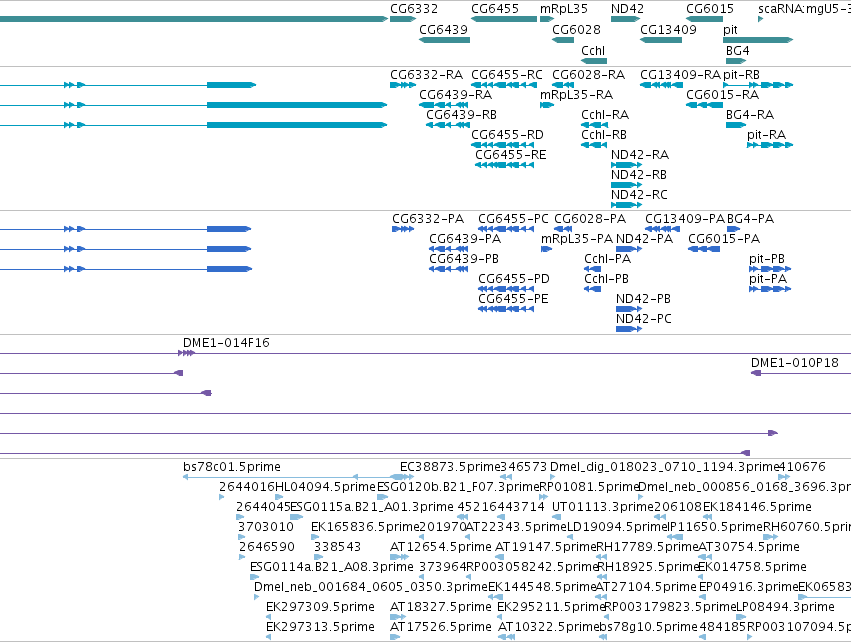Click the CG13409 gene label
Viewport: 851px width, 642px height.
tap(668, 29)
